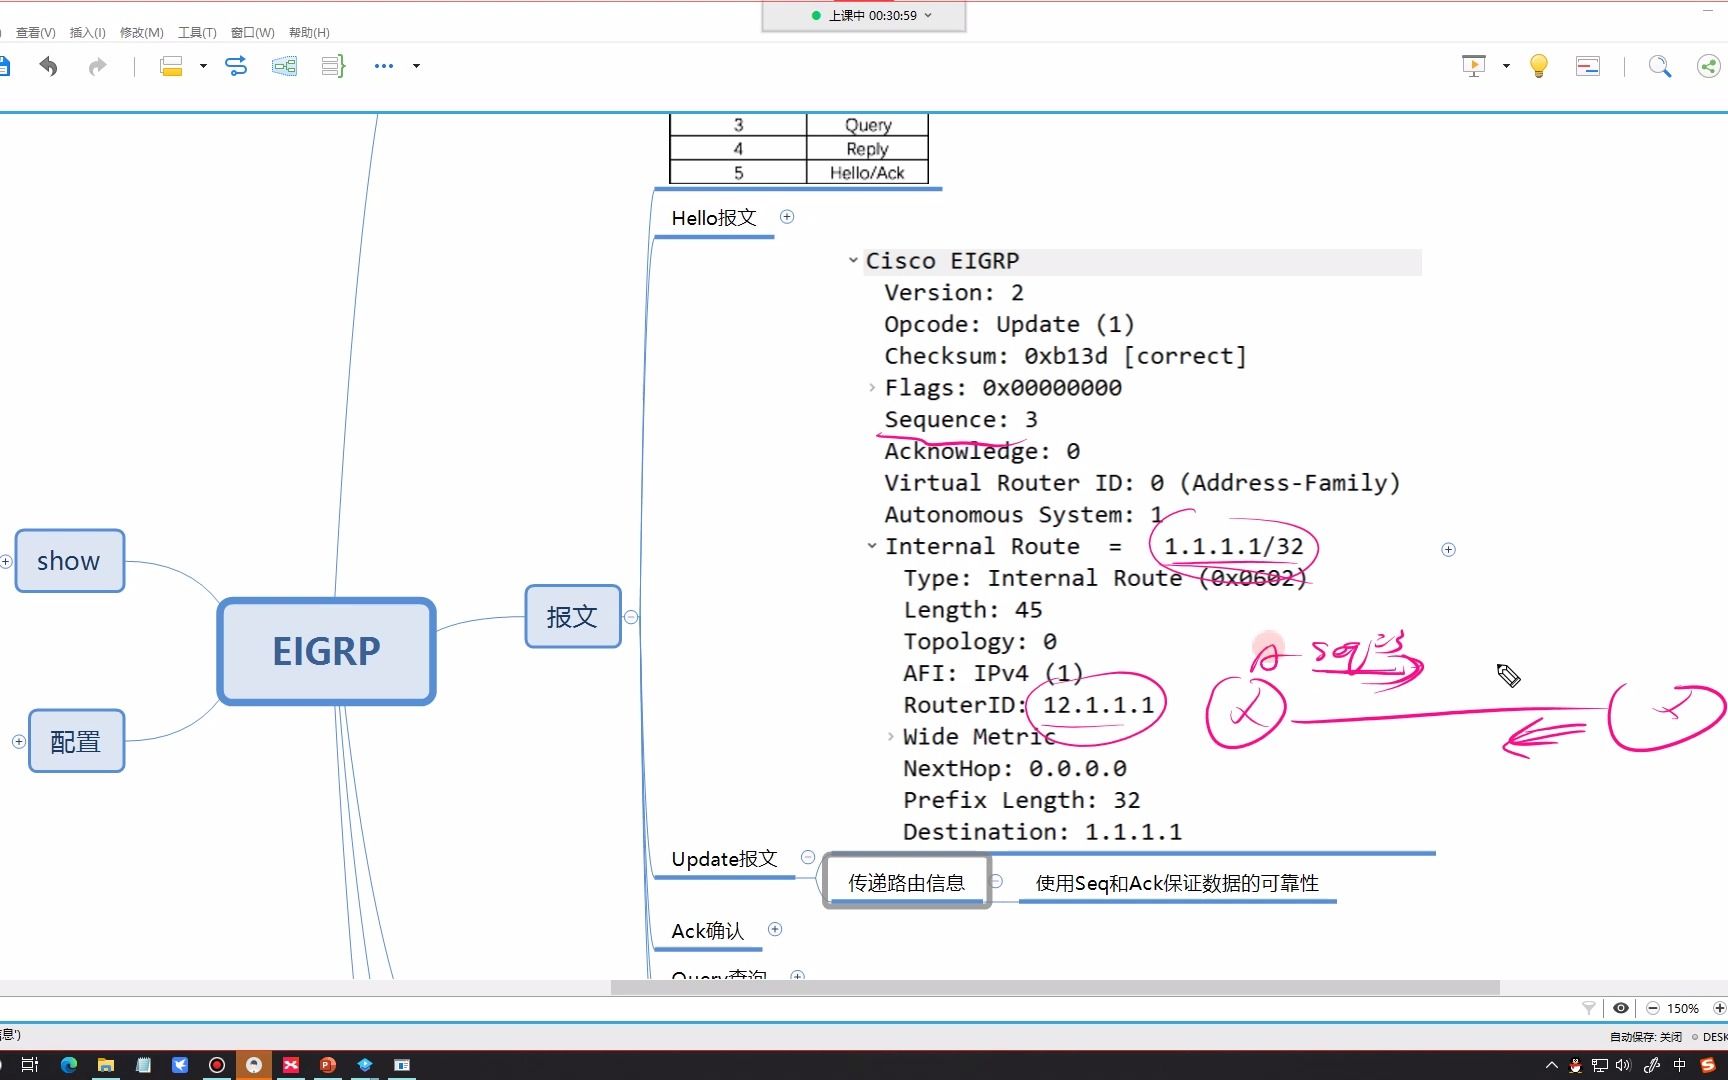
Task: Select the Update报文 topic label
Action: [724, 859]
